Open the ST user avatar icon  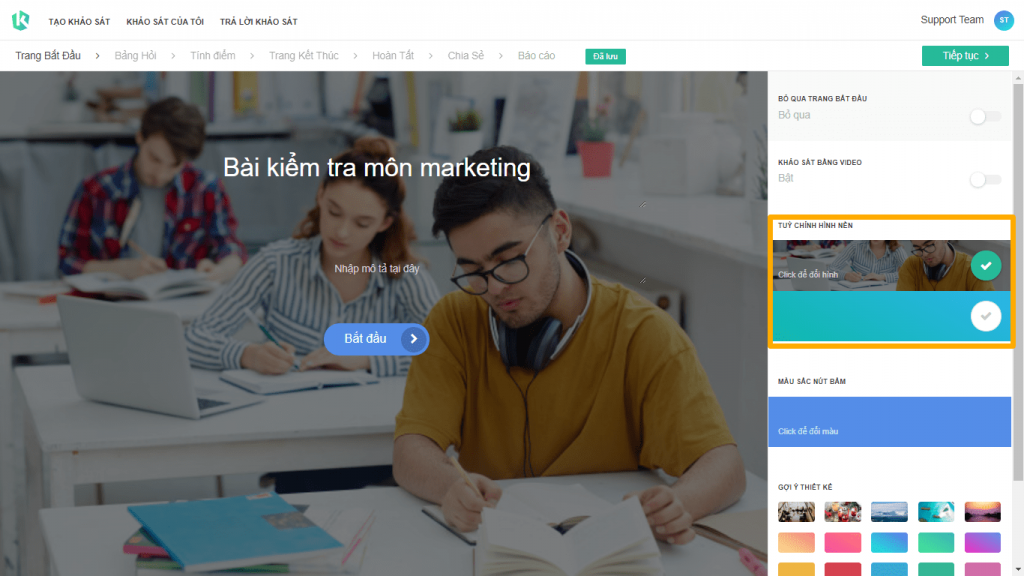1004,20
